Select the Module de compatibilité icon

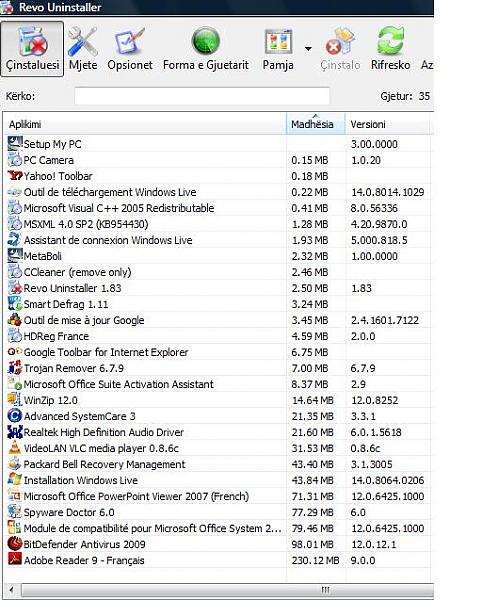pos(15,528)
